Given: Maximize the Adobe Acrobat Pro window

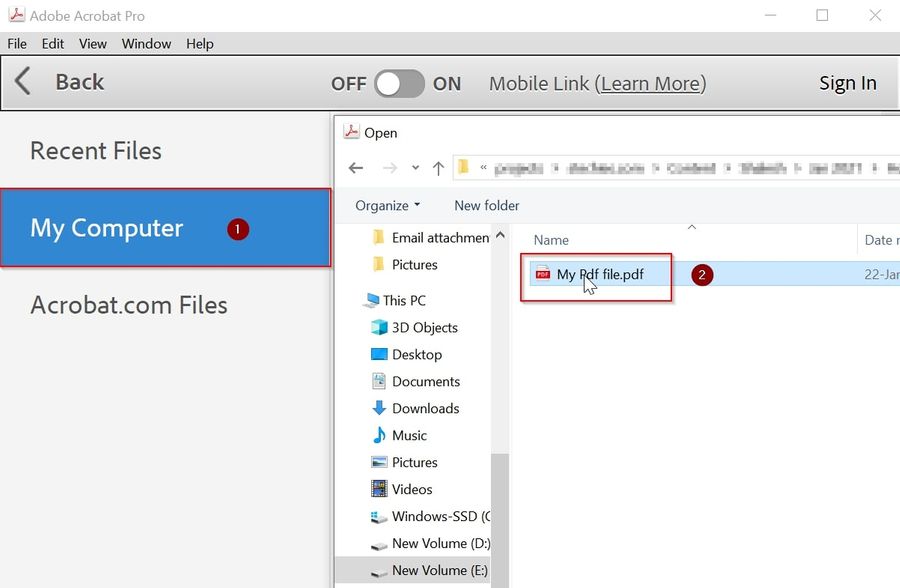Looking at the screenshot, I should click(822, 16).
